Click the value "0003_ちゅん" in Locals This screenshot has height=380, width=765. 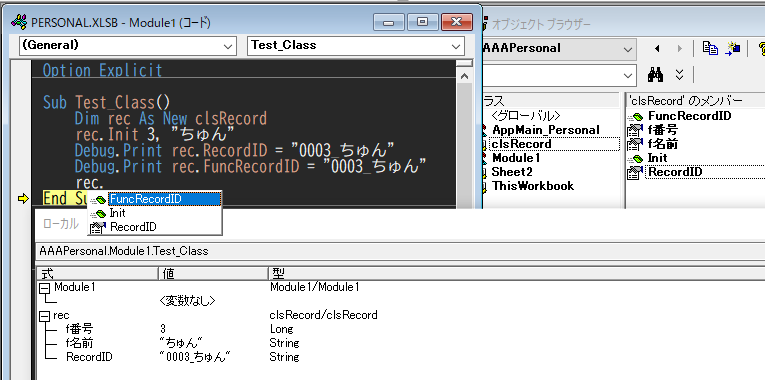195,357
